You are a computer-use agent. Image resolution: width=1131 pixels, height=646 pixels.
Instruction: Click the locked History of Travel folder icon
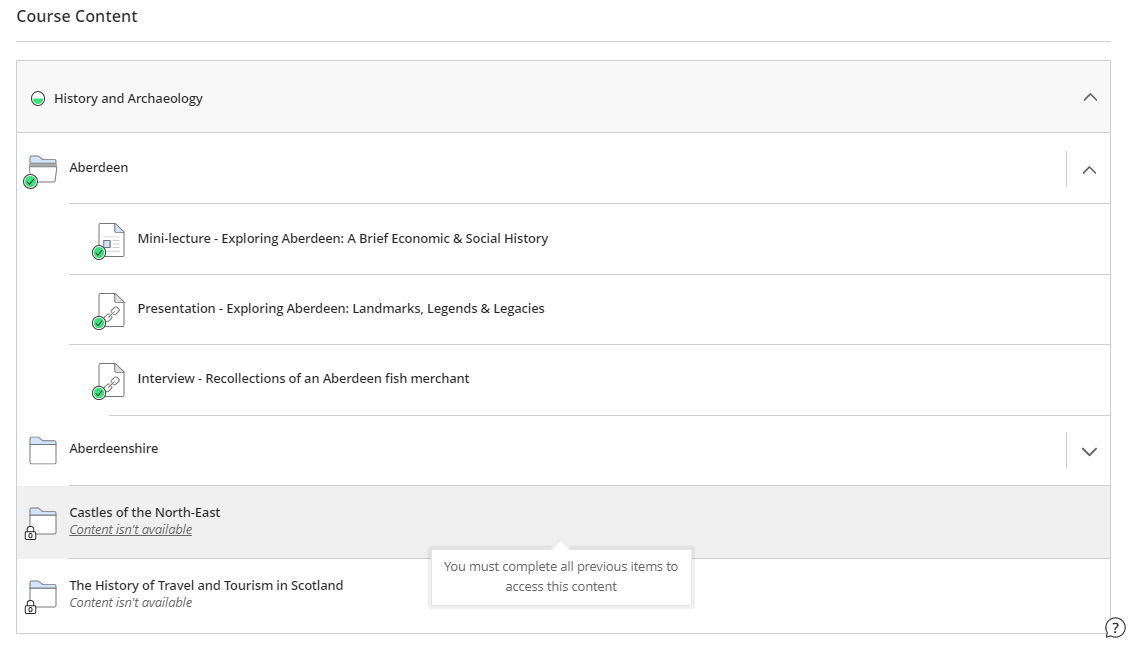coord(42,594)
